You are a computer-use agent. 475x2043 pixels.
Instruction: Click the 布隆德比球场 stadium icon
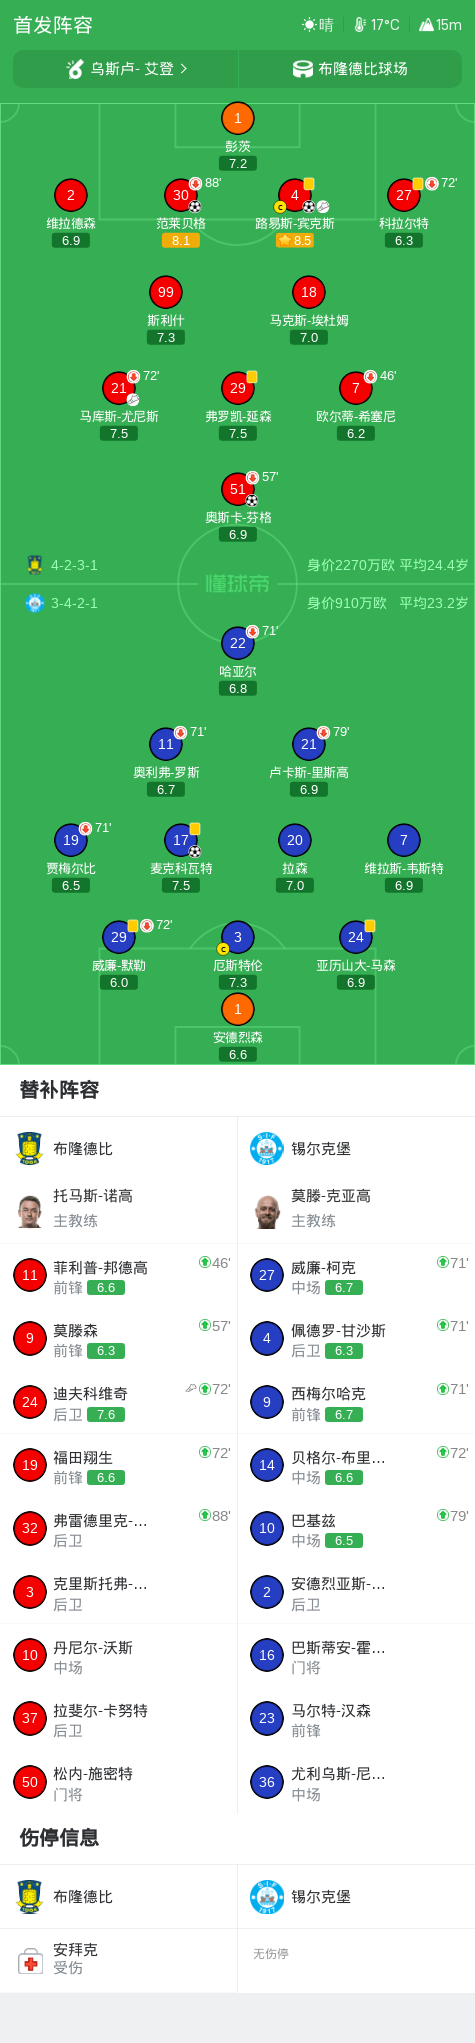pyautogui.click(x=303, y=69)
